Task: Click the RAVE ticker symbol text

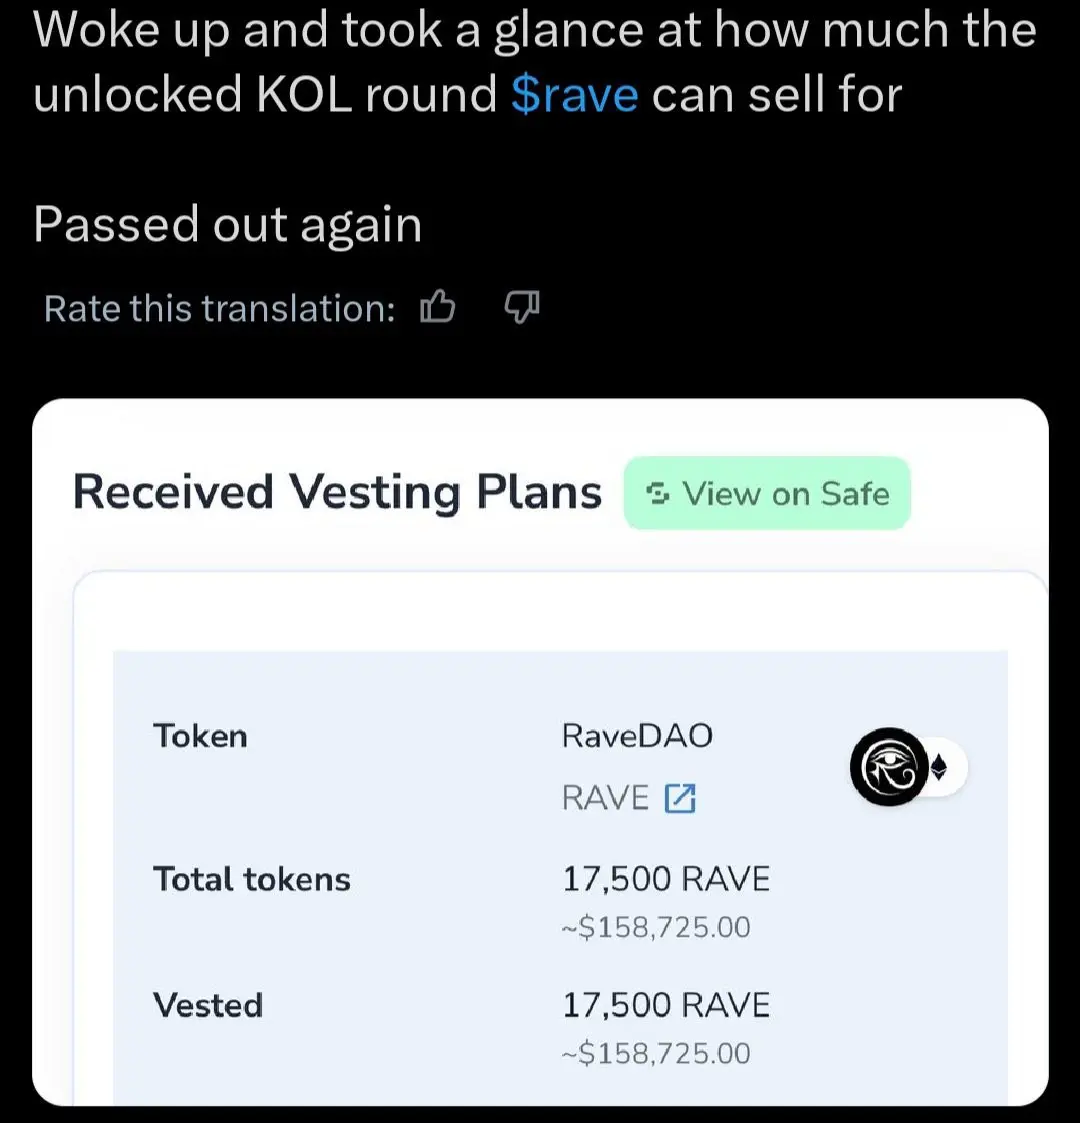Action: [605, 798]
